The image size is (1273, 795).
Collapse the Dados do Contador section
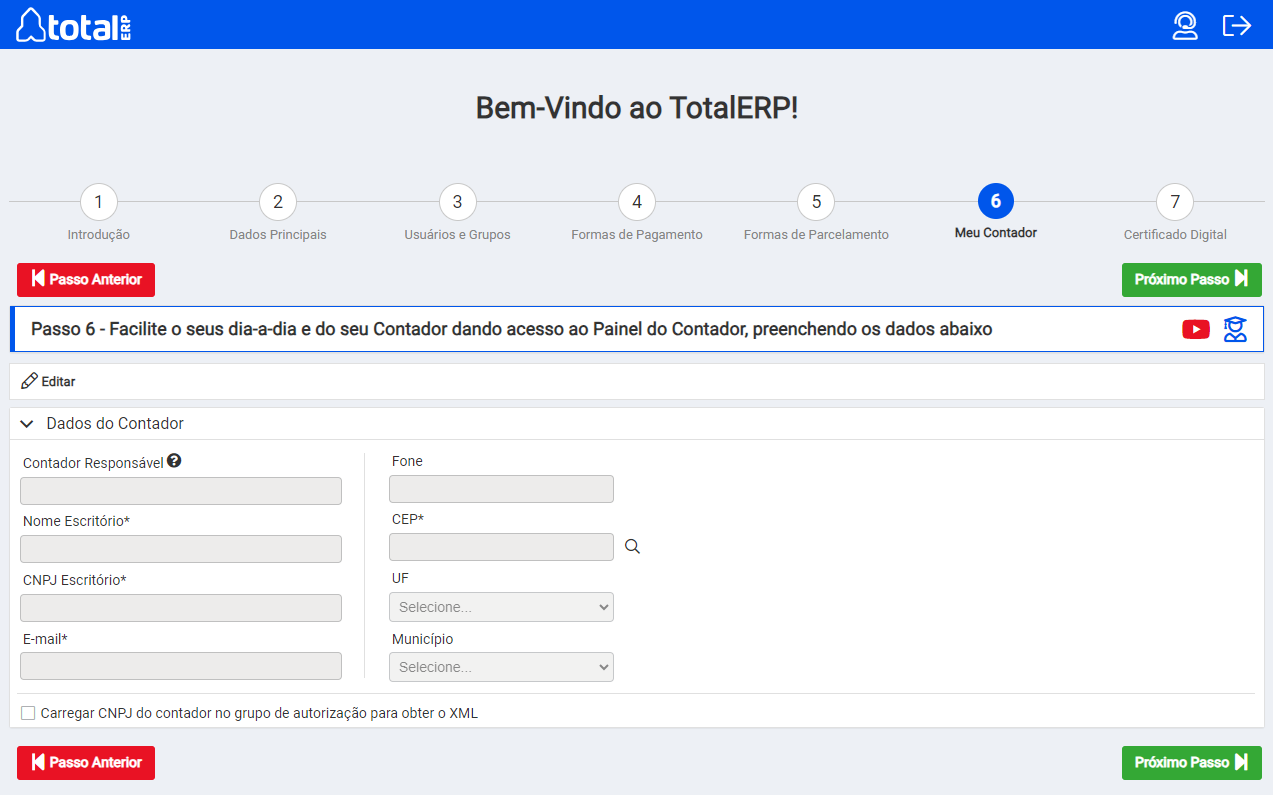tap(27, 424)
